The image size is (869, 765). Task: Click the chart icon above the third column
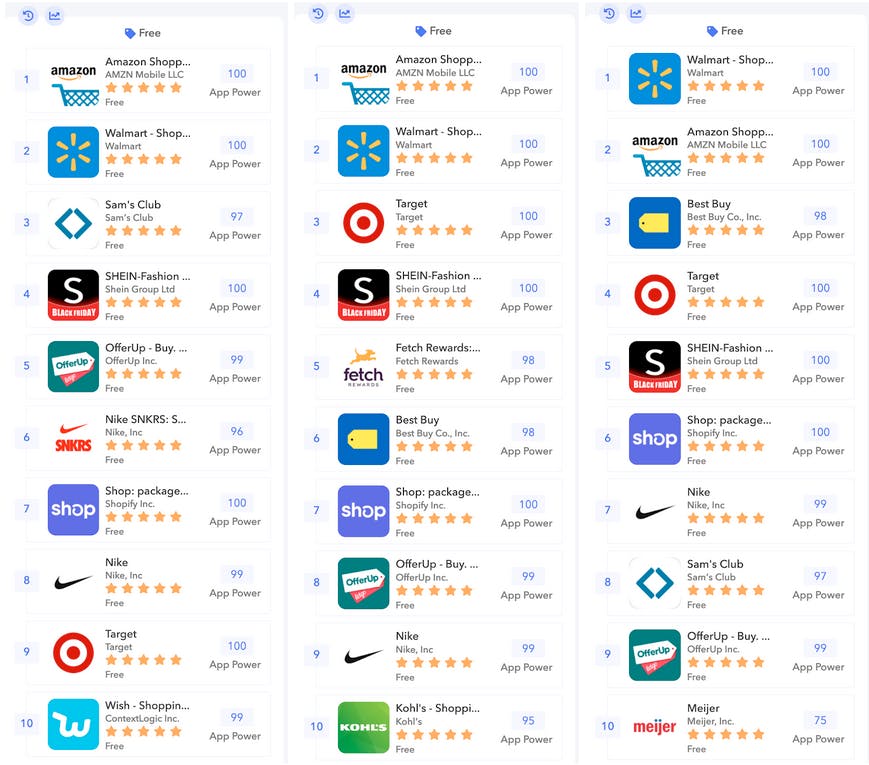point(636,13)
